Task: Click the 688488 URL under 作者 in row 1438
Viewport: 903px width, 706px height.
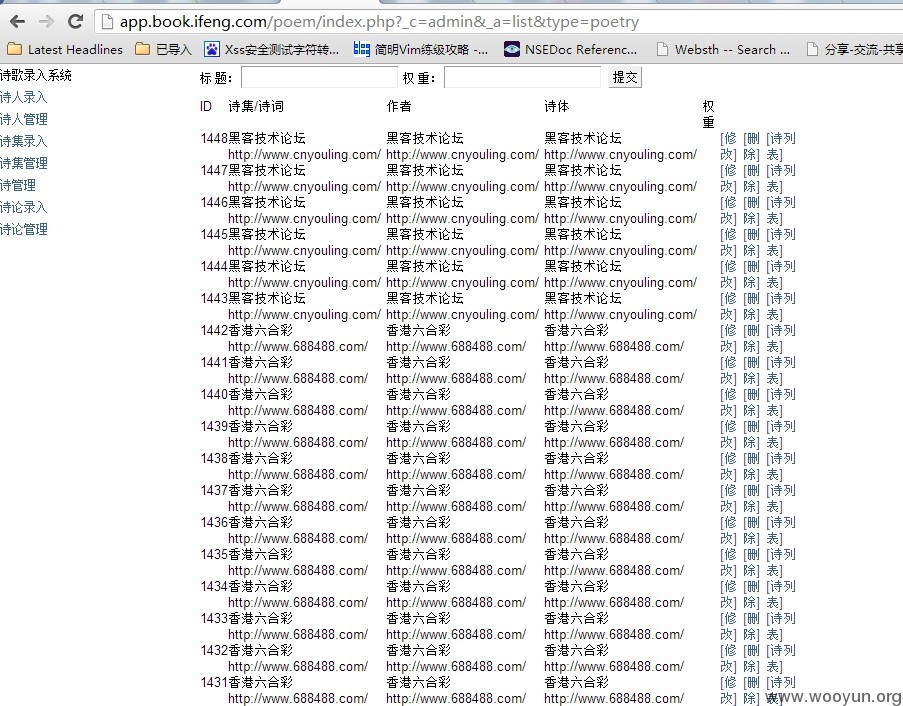Action: point(456,475)
